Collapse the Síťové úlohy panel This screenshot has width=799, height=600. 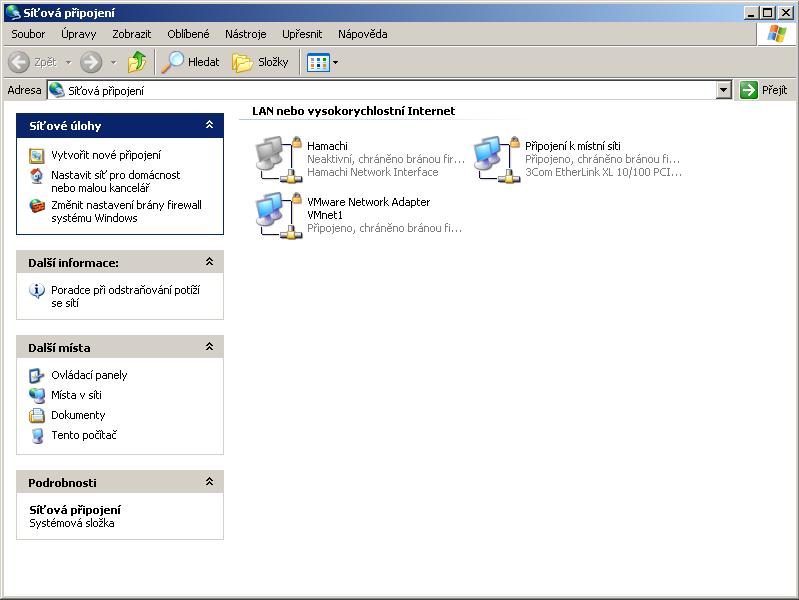tap(209, 126)
